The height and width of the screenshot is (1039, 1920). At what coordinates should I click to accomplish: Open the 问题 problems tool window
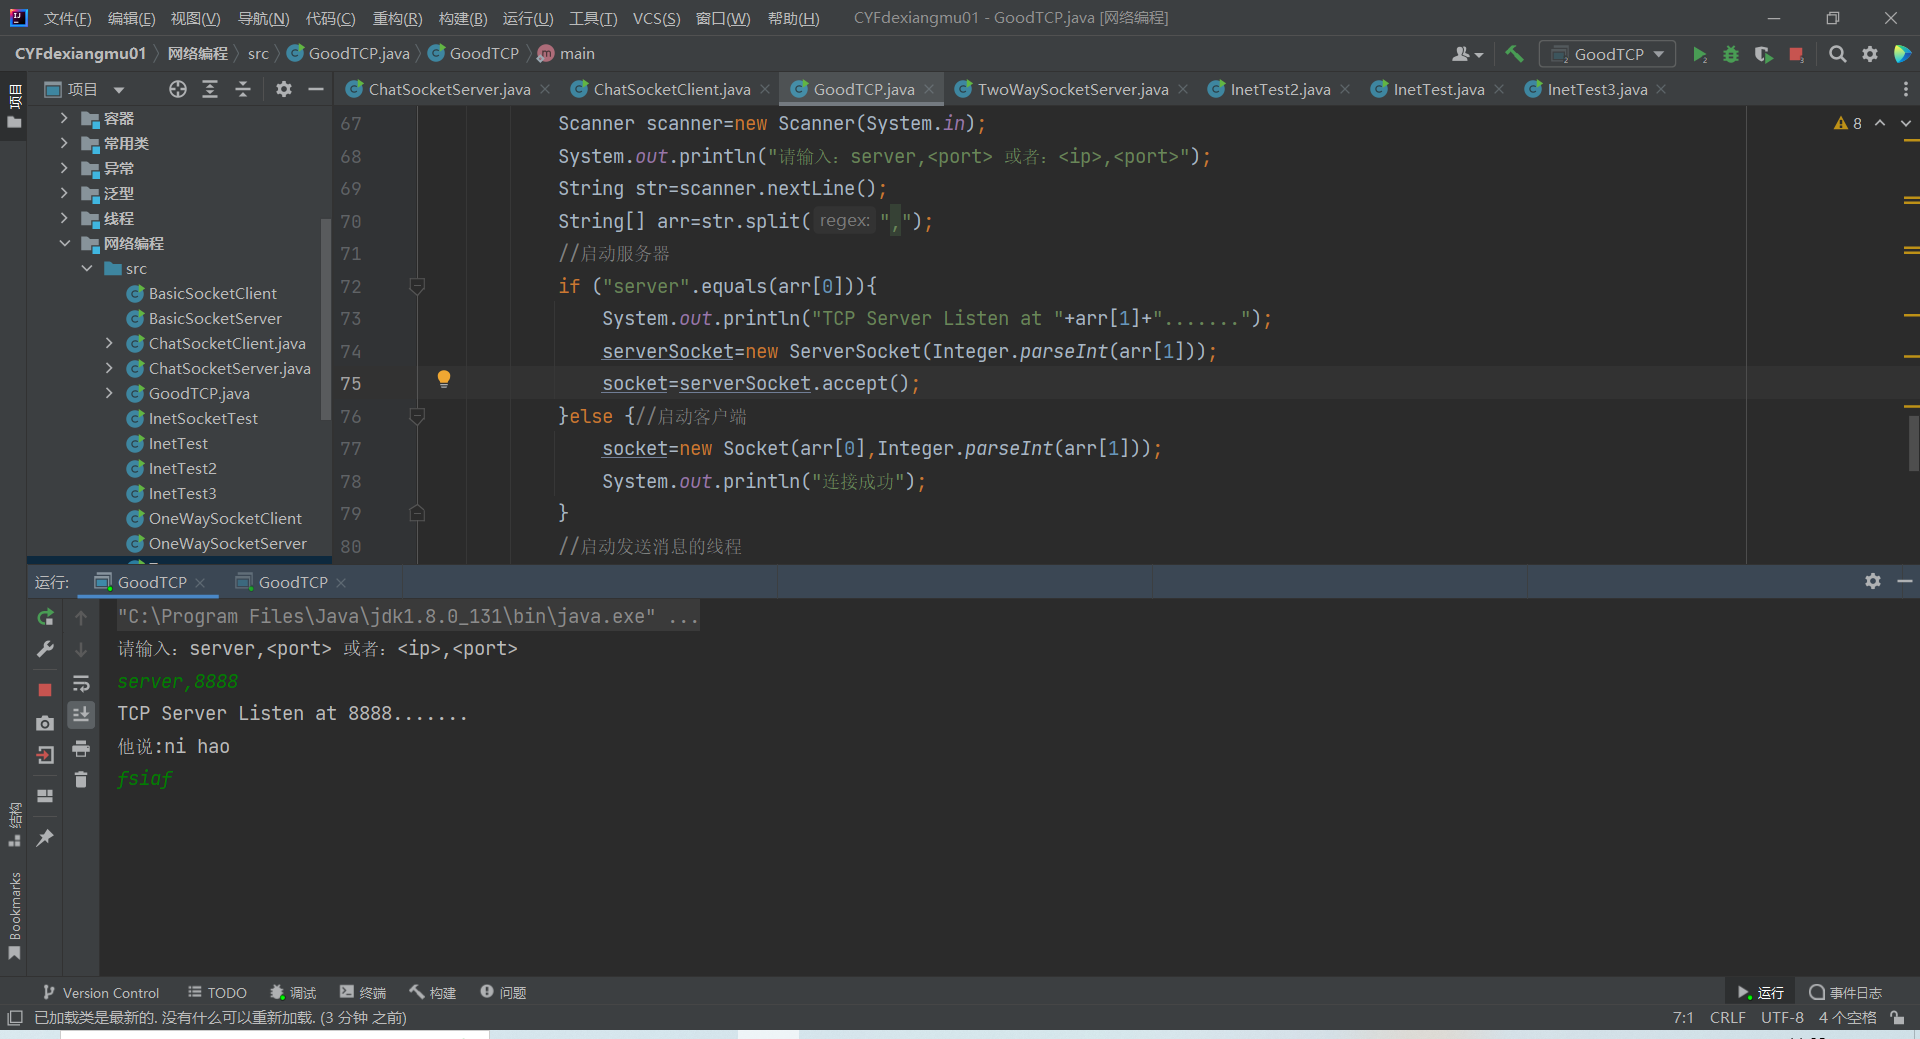pos(503,992)
